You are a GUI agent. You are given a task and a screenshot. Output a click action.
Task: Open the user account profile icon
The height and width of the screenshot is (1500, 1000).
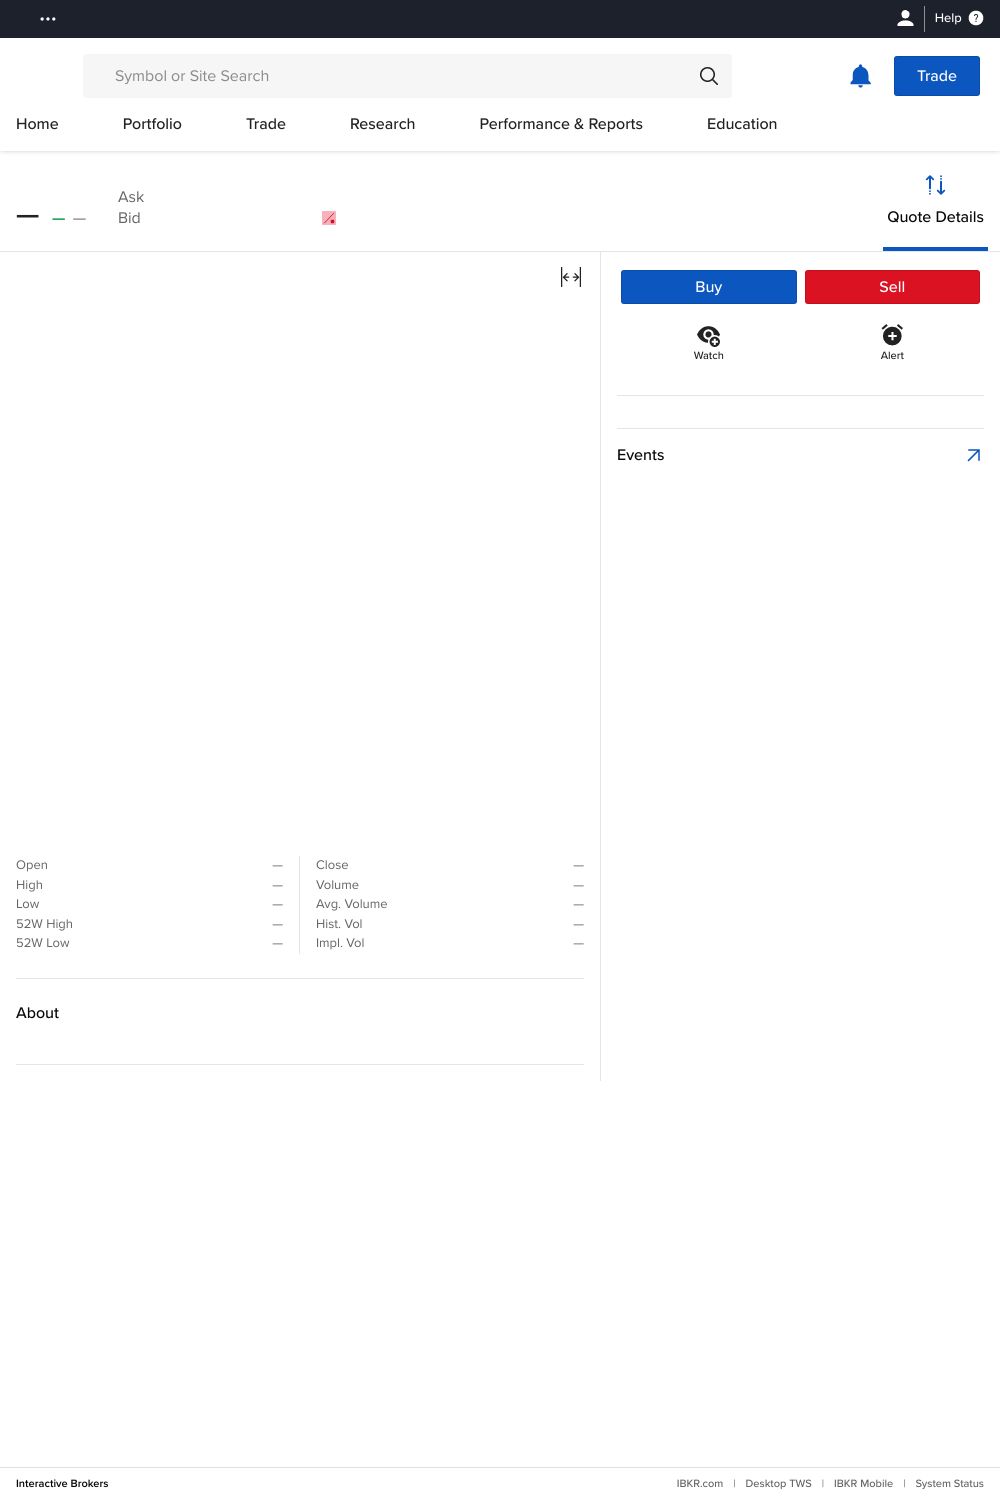click(x=905, y=18)
